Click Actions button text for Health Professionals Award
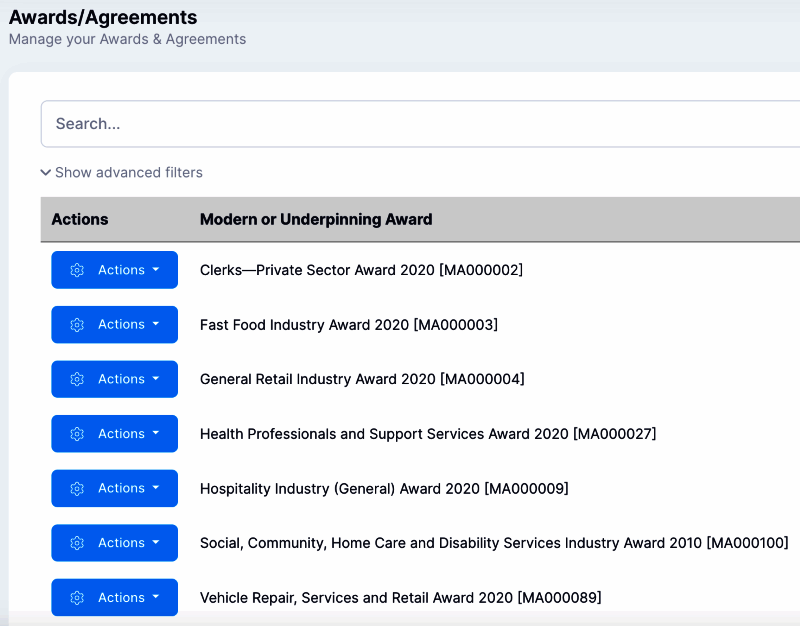This screenshot has width=800, height=626. tap(121, 434)
